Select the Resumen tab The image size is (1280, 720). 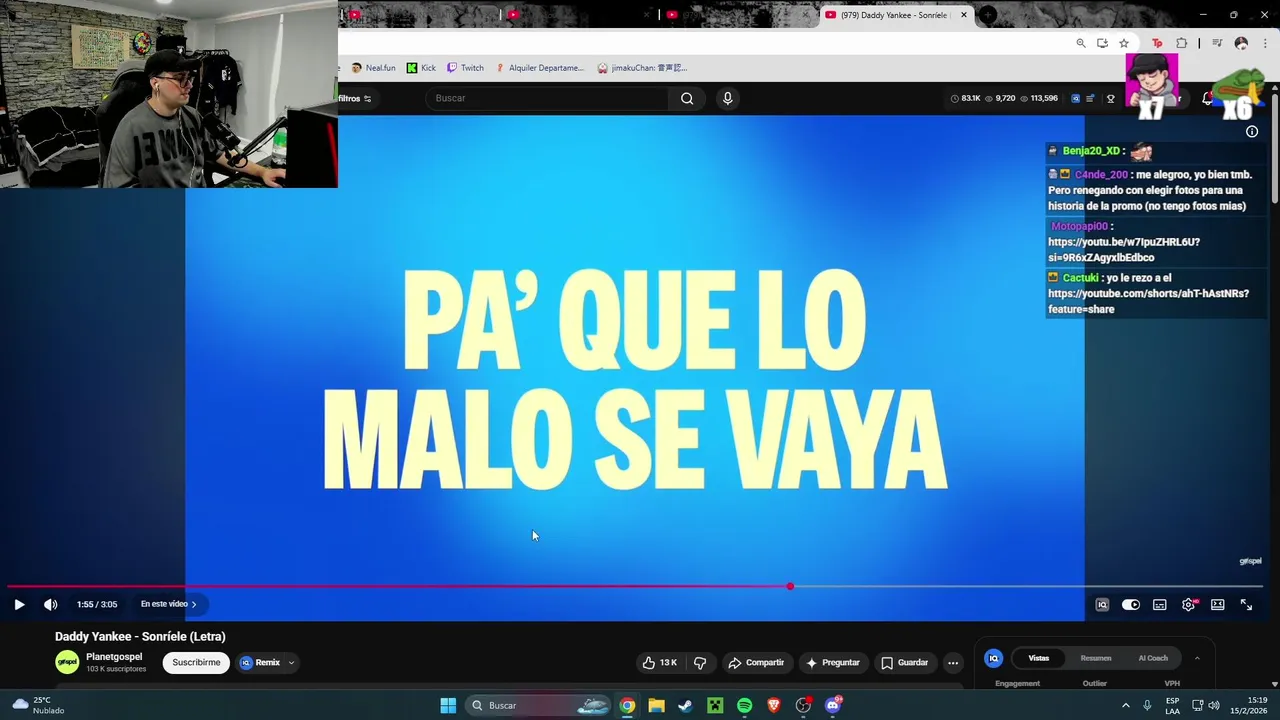pyautogui.click(x=1096, y=658)
